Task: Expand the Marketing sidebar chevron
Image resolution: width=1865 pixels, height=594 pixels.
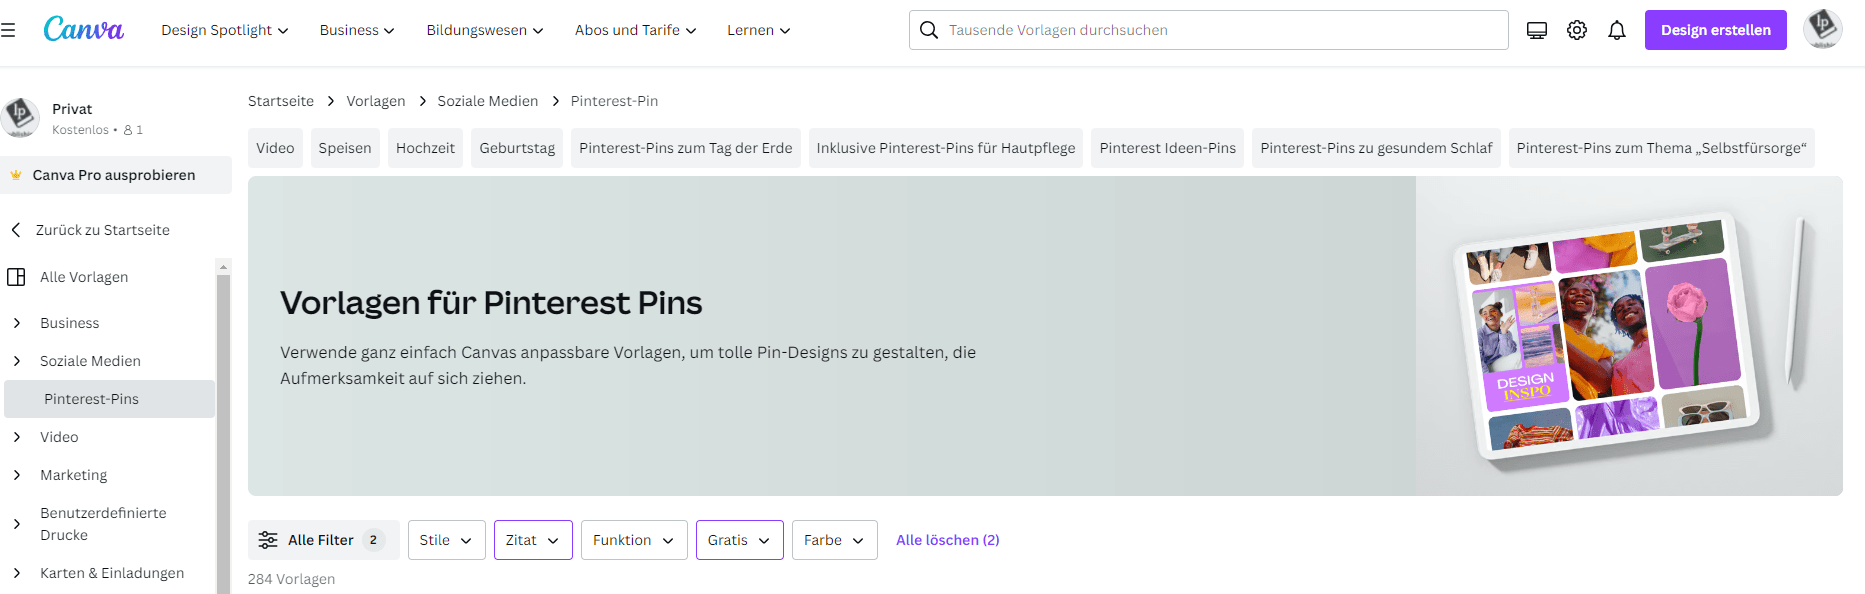Action: point(17,475)
